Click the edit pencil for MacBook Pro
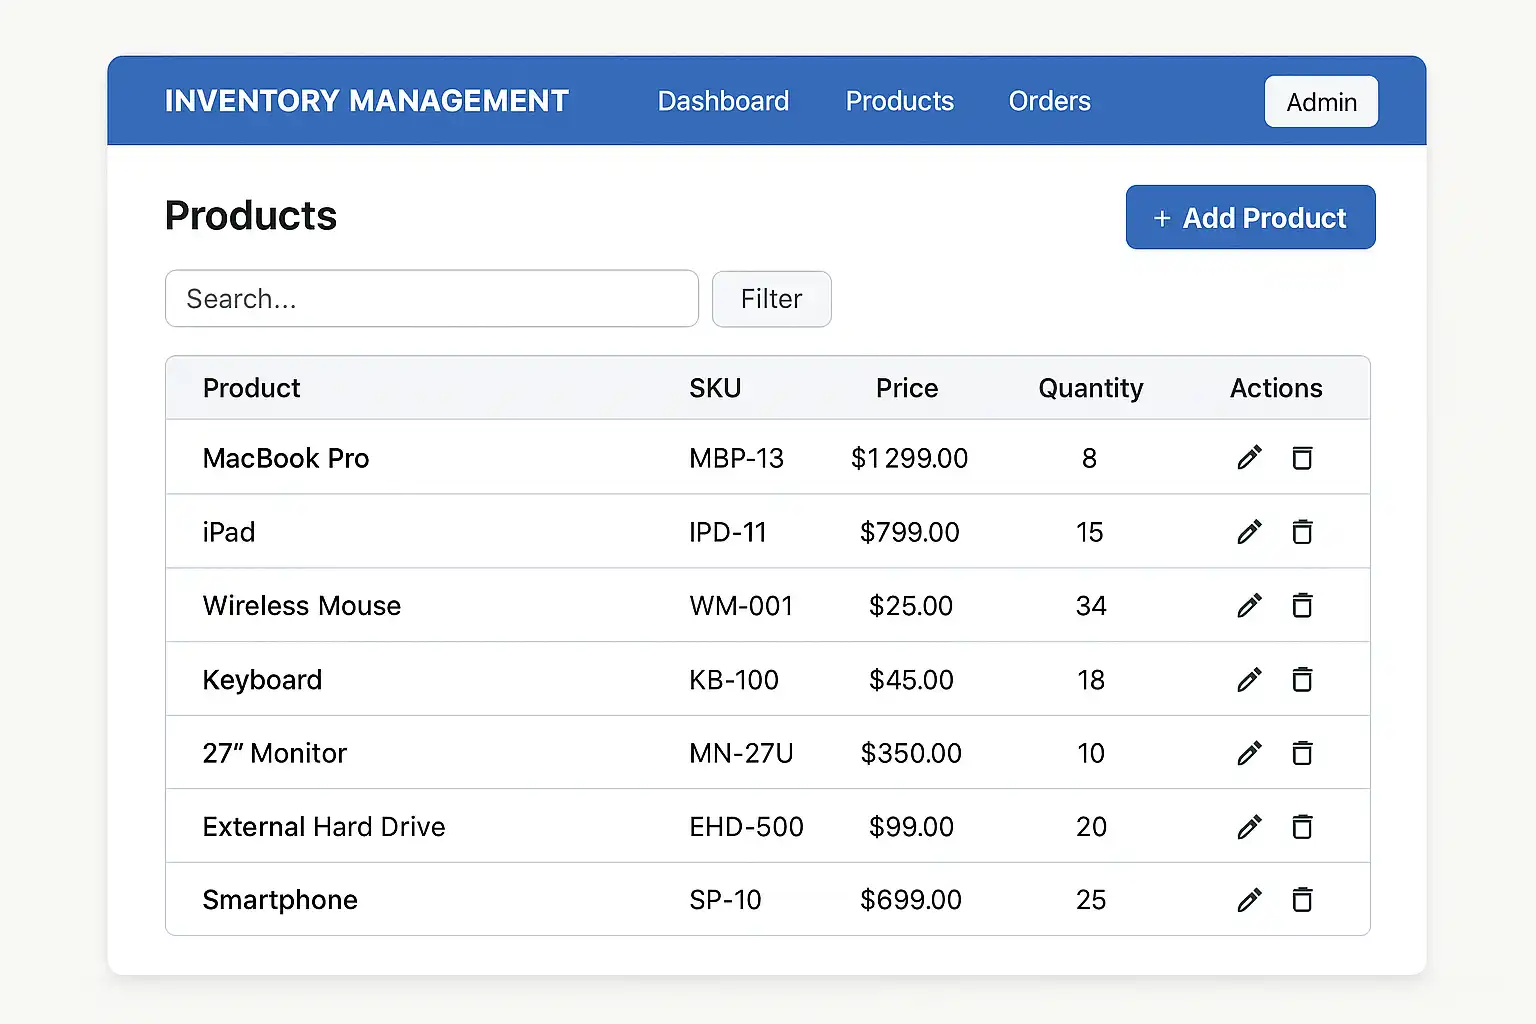The image size is (1536, 1024). pyautogui.click(x=1249, y=458)
